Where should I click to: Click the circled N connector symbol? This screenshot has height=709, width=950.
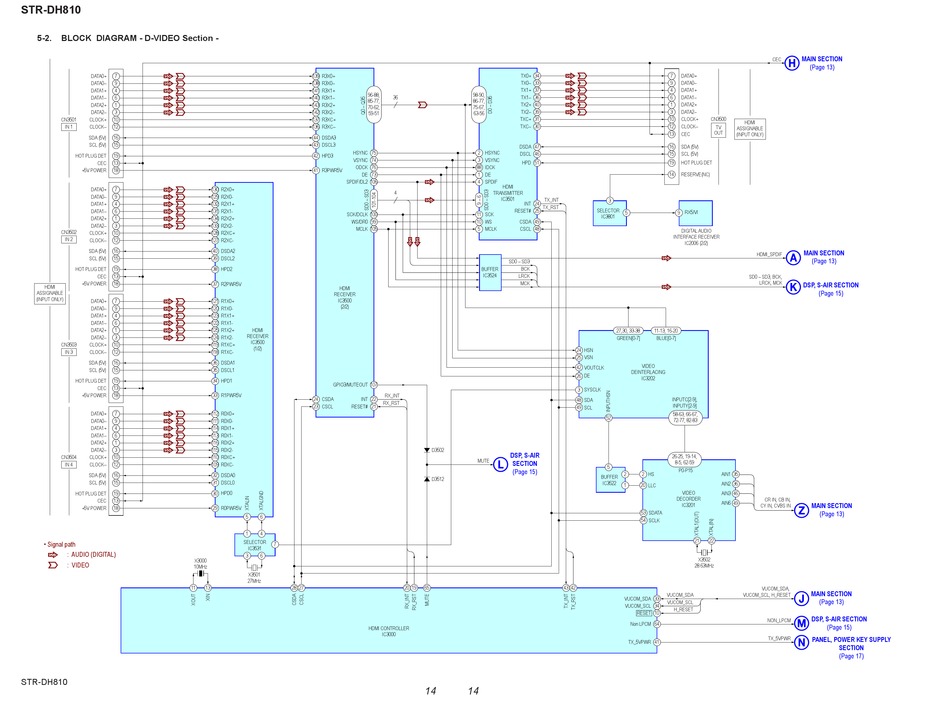coord(801,642)
